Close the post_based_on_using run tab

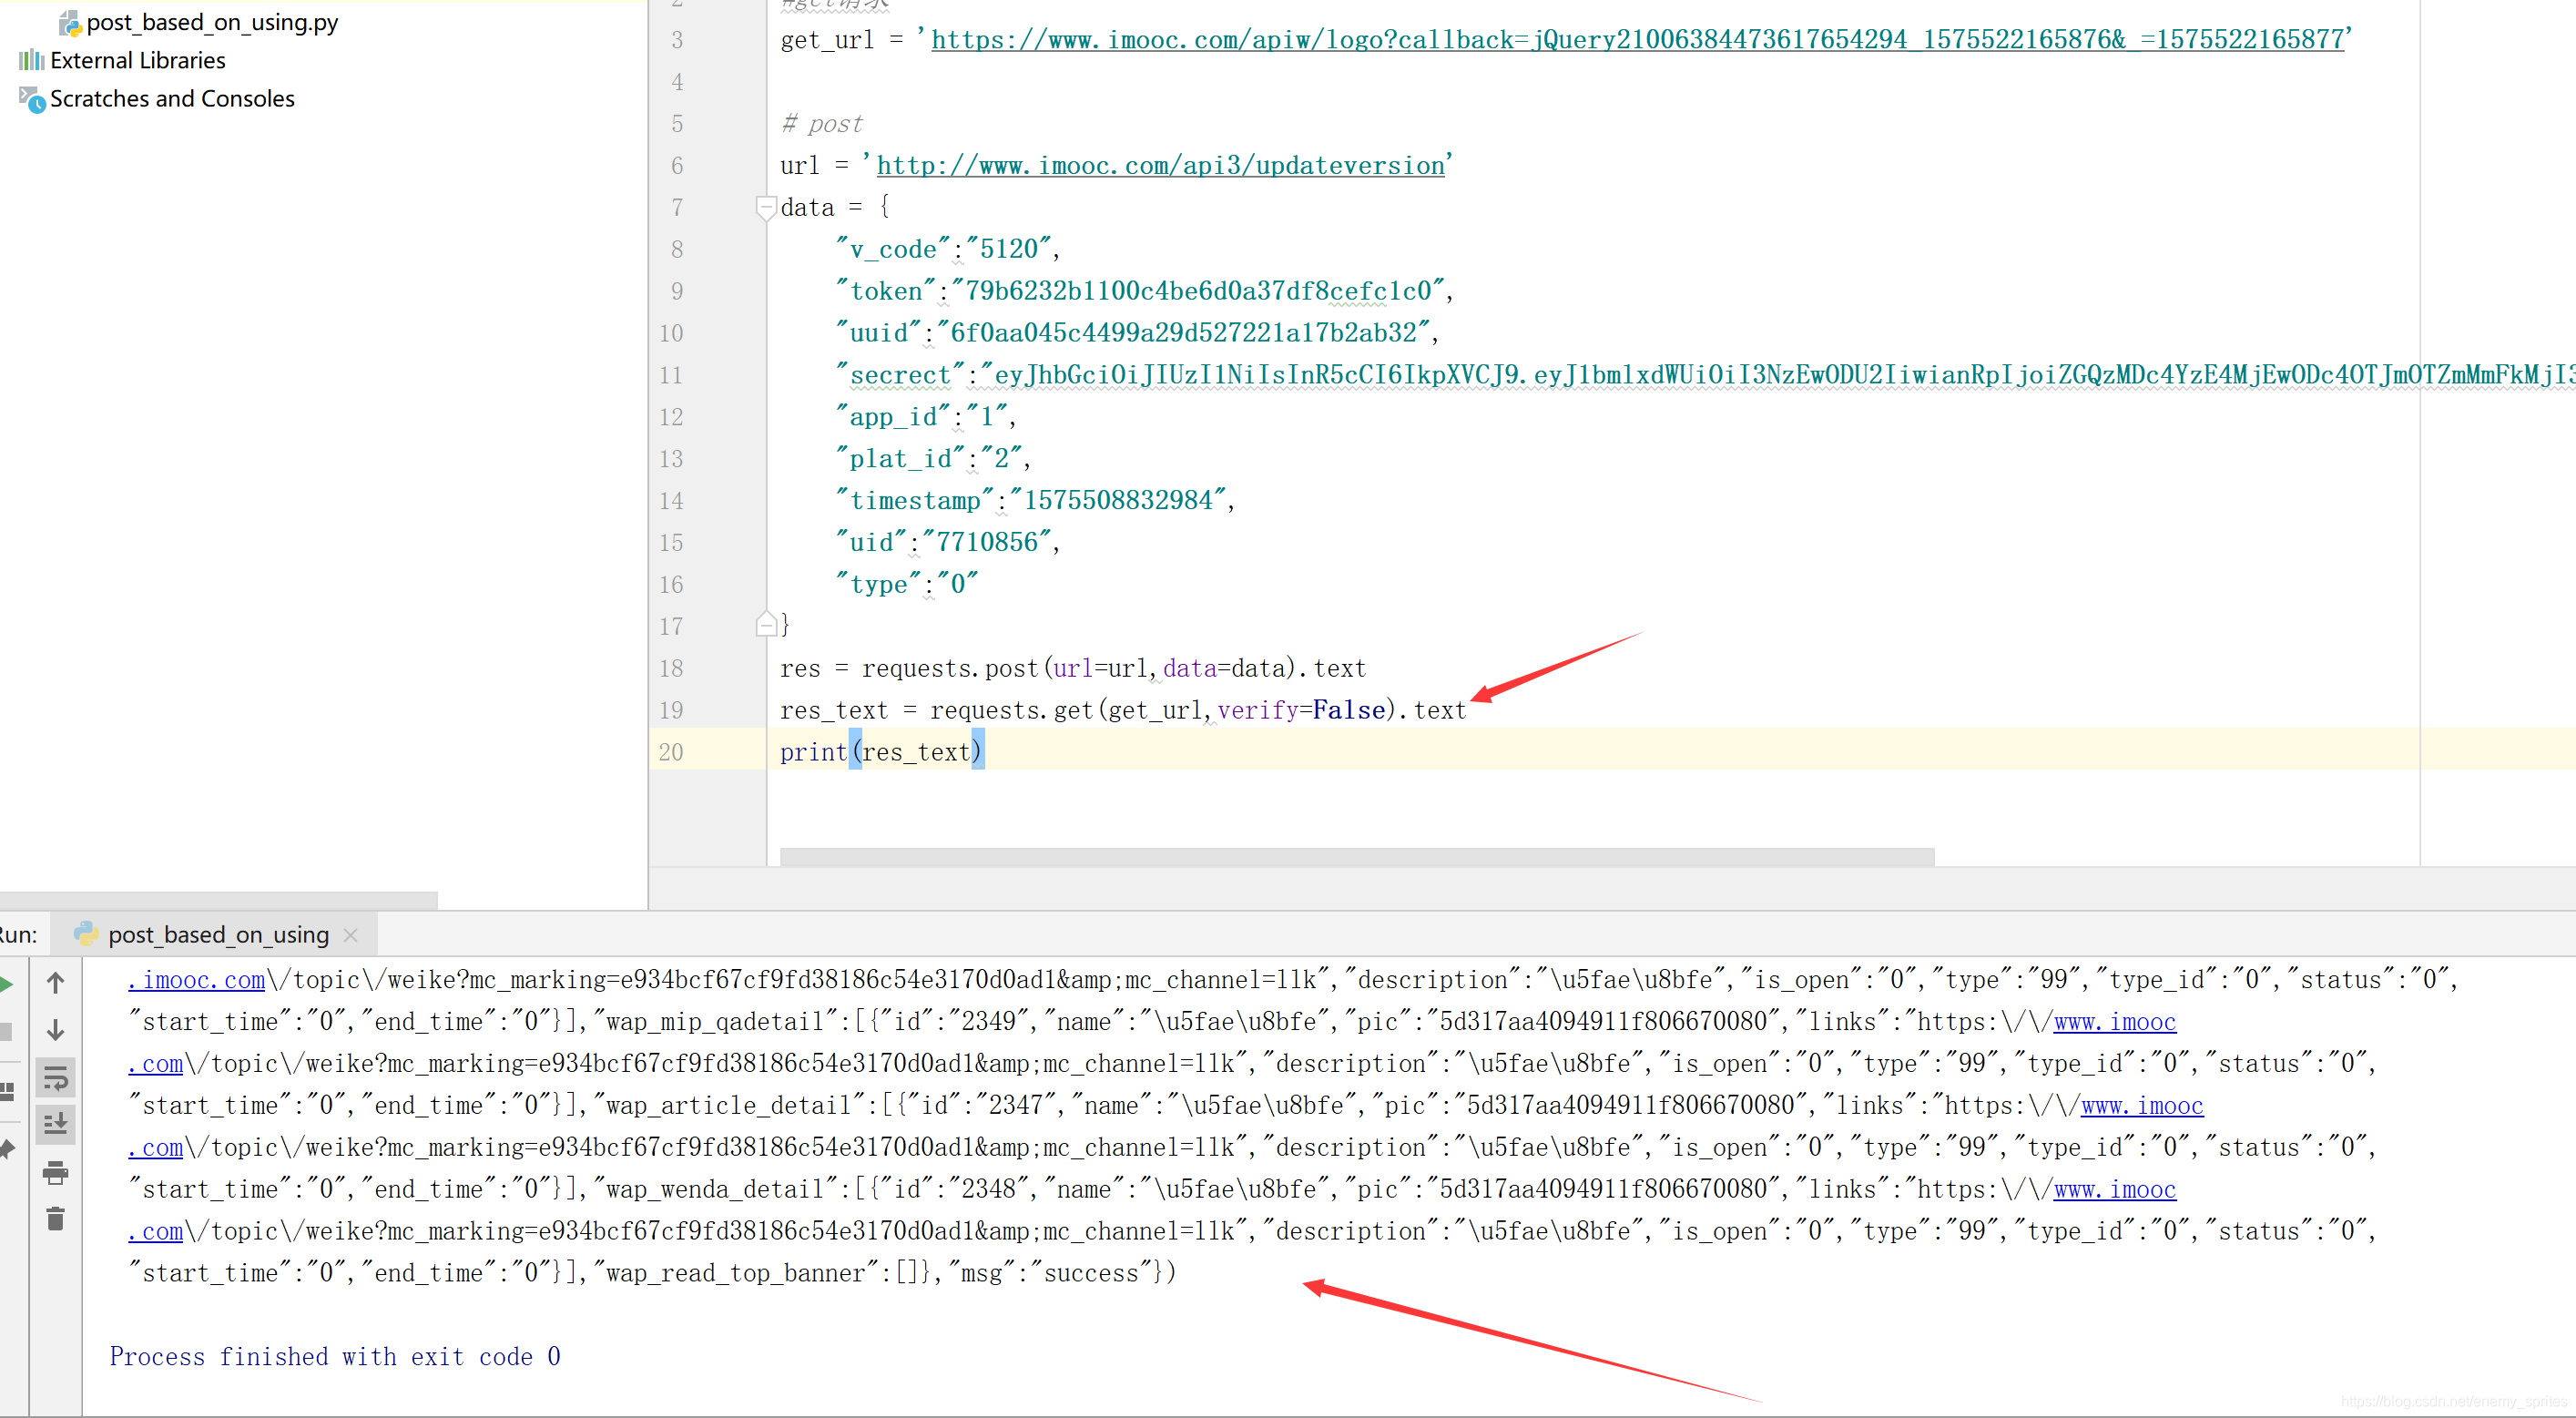point(350,935)
